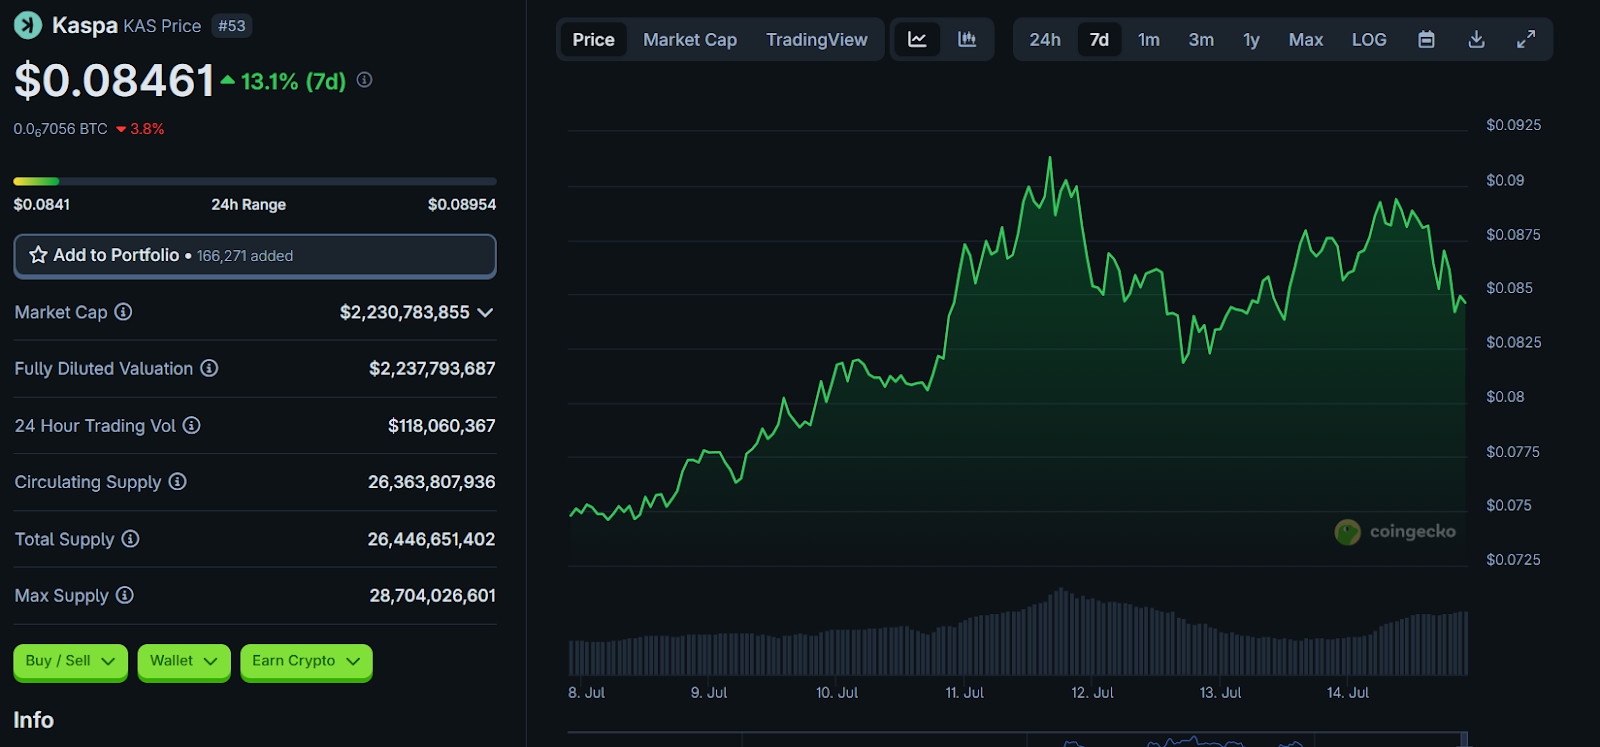Click the $2,230,783,855 market cap value
1600x747 pixels.
pyautogui.click(x=405, y=312)
